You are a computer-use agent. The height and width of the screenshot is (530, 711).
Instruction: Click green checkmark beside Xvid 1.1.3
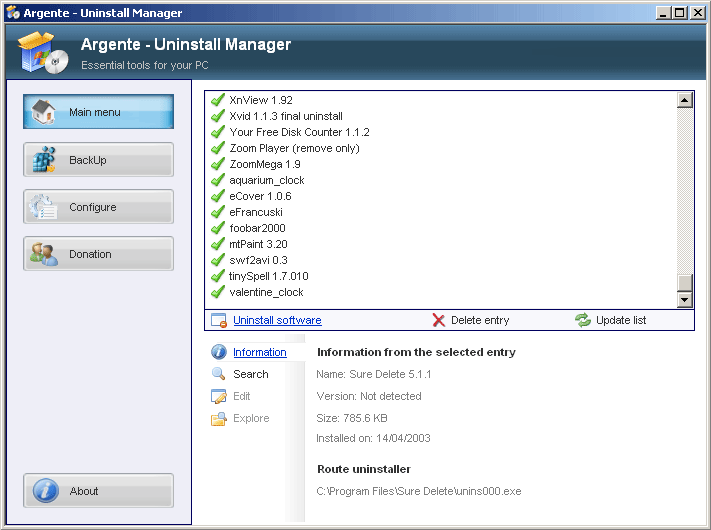[x=218, y=116]
